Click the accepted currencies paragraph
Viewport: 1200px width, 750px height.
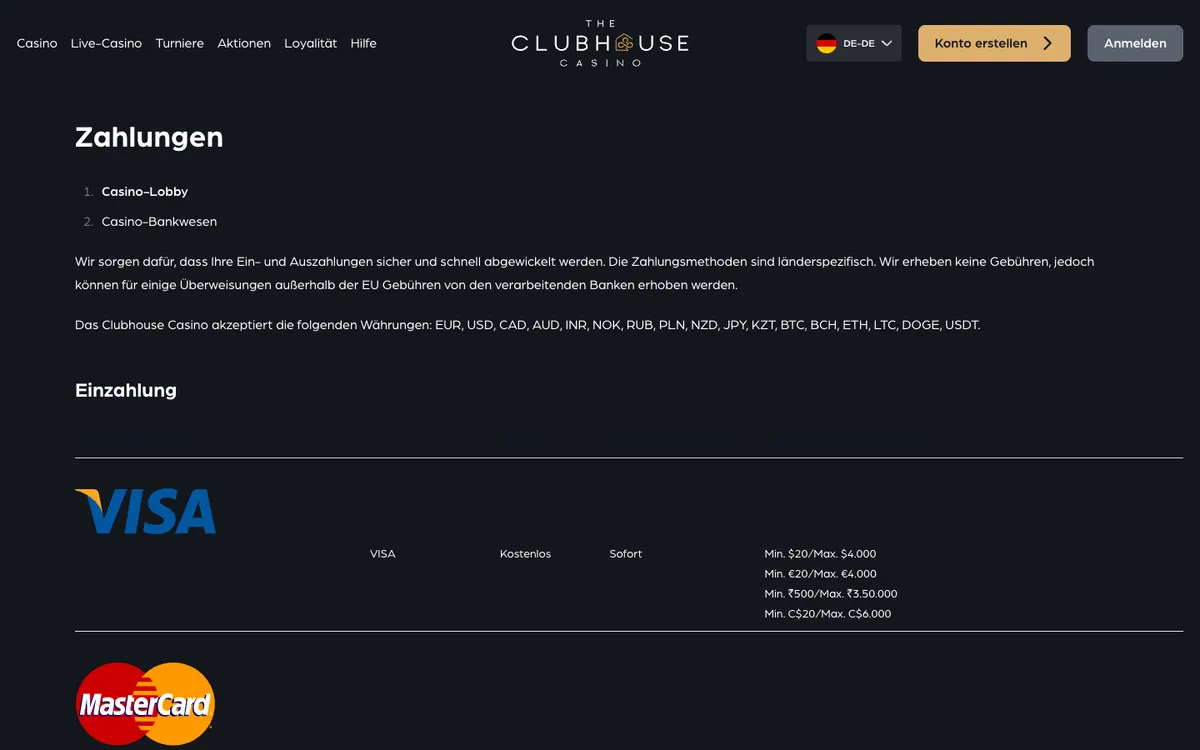[528, 325]
